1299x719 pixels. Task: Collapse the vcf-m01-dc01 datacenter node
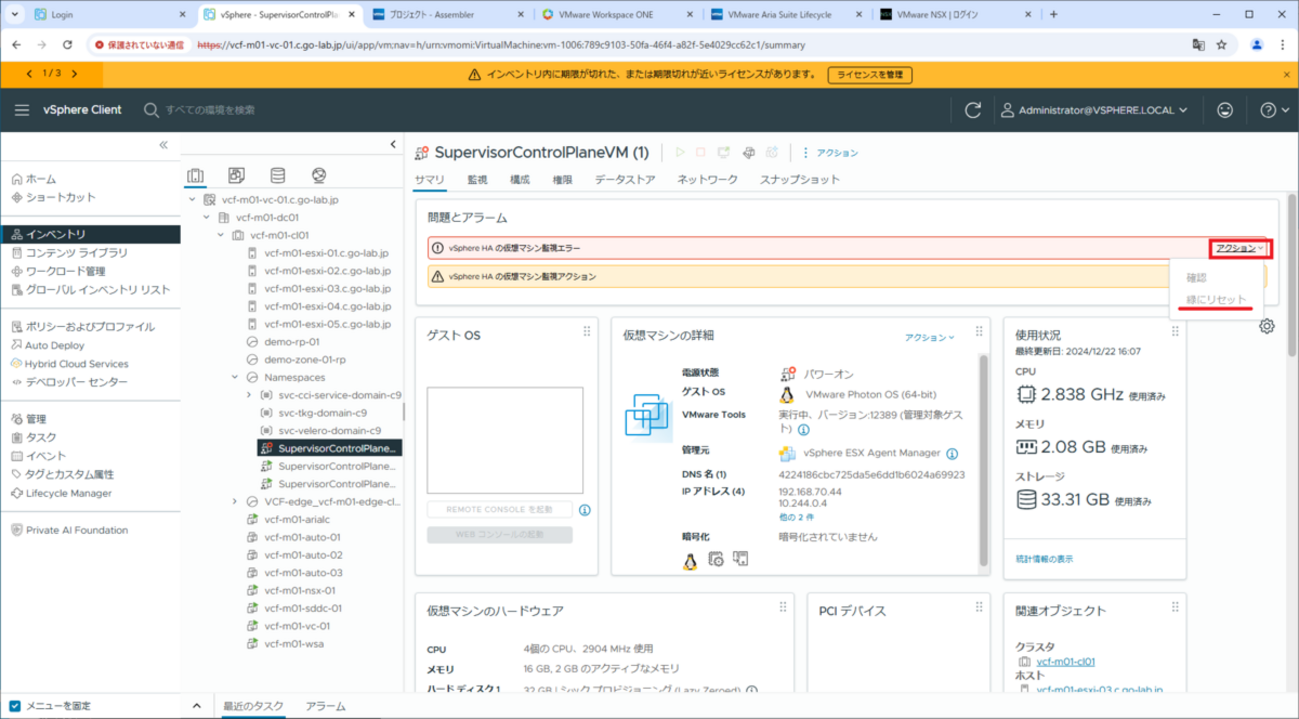click(x=207, y=217)
